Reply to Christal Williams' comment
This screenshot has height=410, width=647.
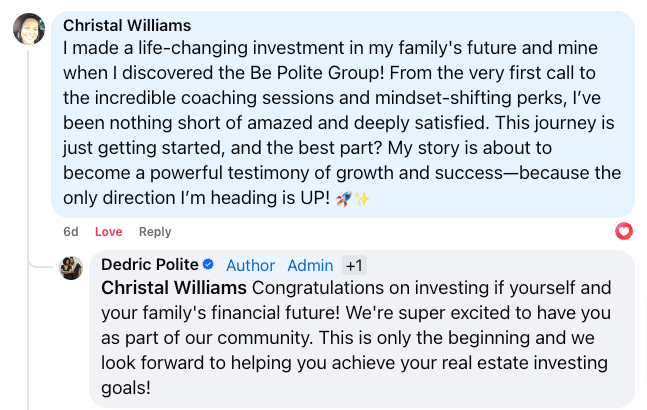155,232
